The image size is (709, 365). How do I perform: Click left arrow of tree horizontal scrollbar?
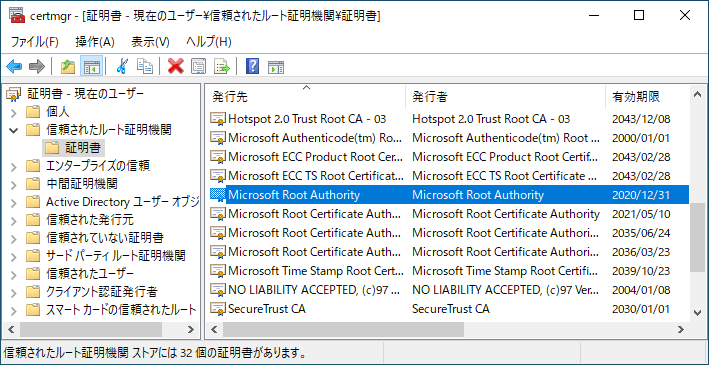(11, 330)
